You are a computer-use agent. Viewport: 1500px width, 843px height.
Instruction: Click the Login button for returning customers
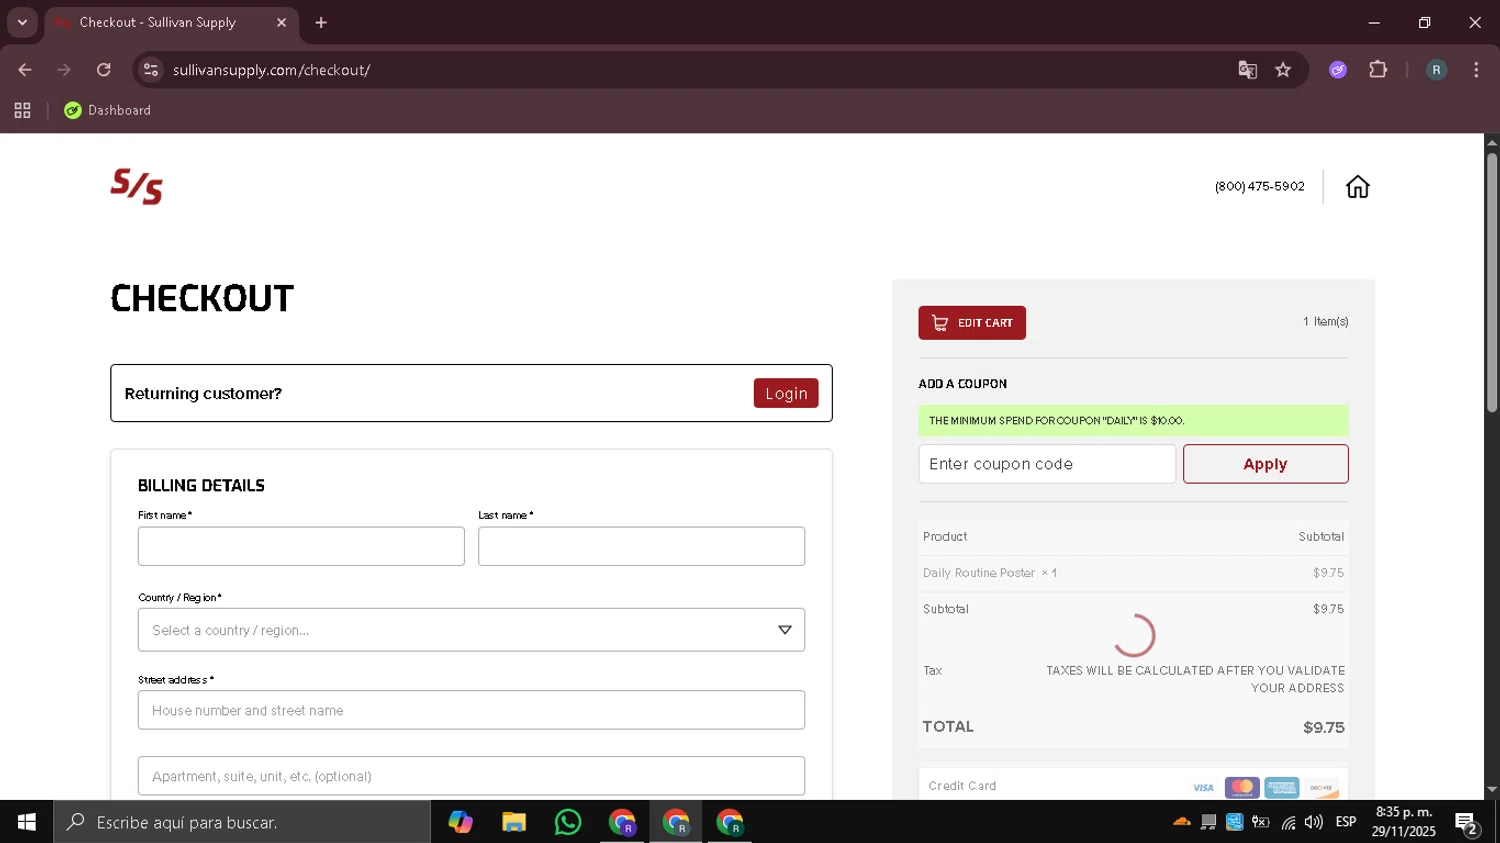[786, 393]
